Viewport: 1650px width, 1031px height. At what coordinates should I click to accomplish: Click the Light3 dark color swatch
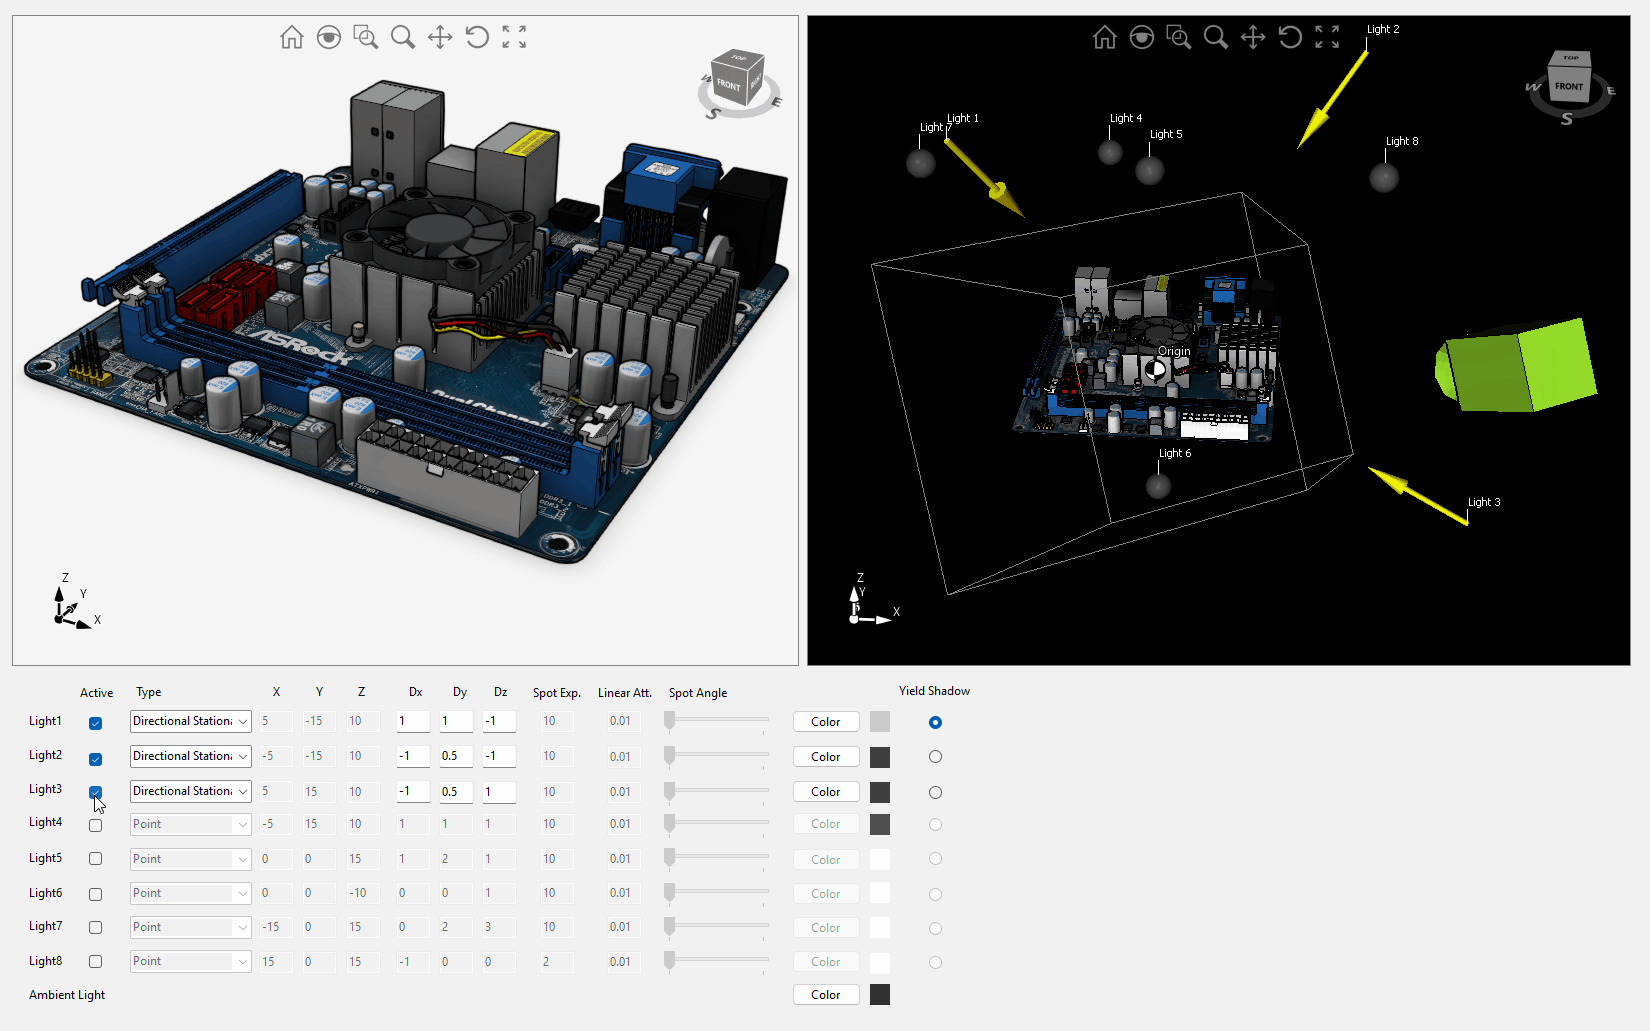[x=880, y=792]
